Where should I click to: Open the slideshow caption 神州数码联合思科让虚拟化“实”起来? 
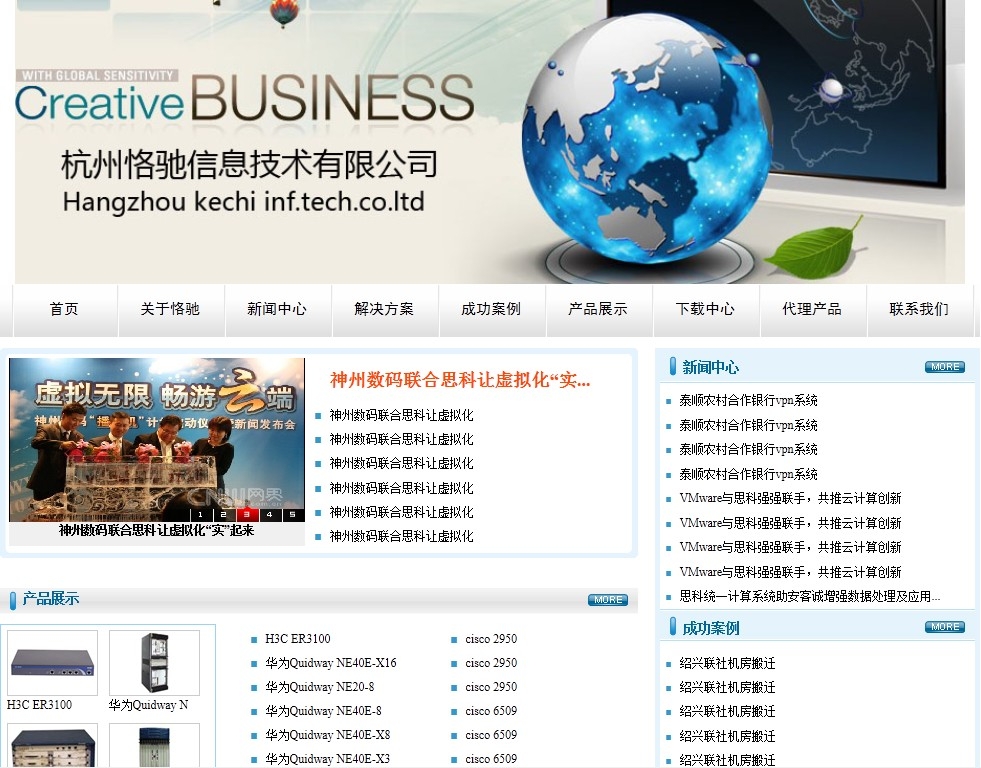[156, 530]
